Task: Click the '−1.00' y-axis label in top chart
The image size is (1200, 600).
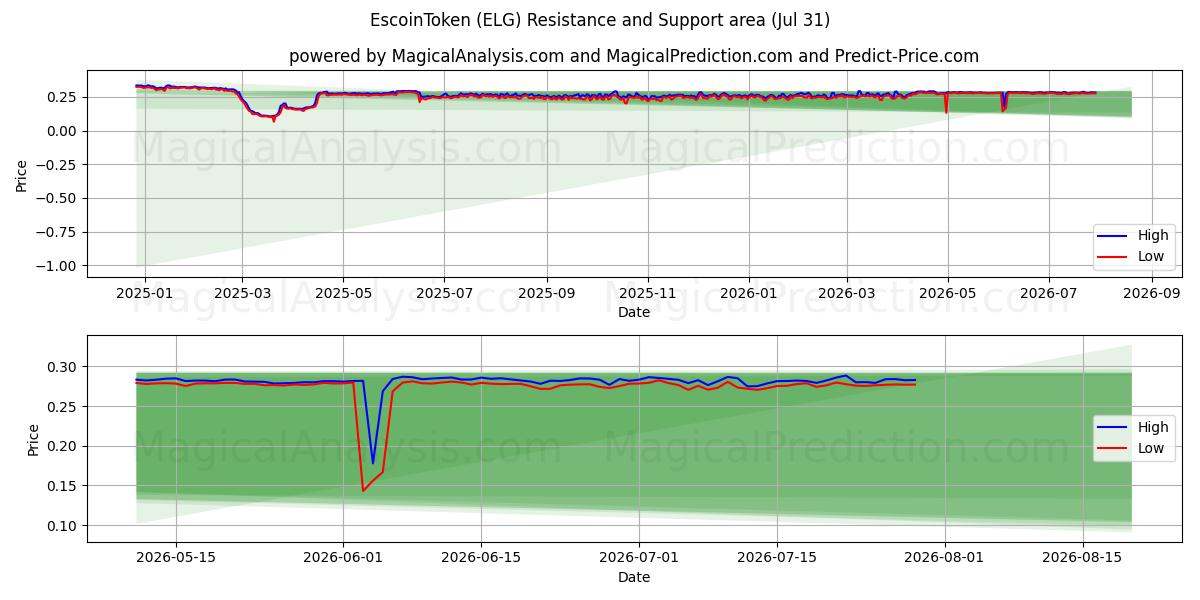Action: pos(59,266)
